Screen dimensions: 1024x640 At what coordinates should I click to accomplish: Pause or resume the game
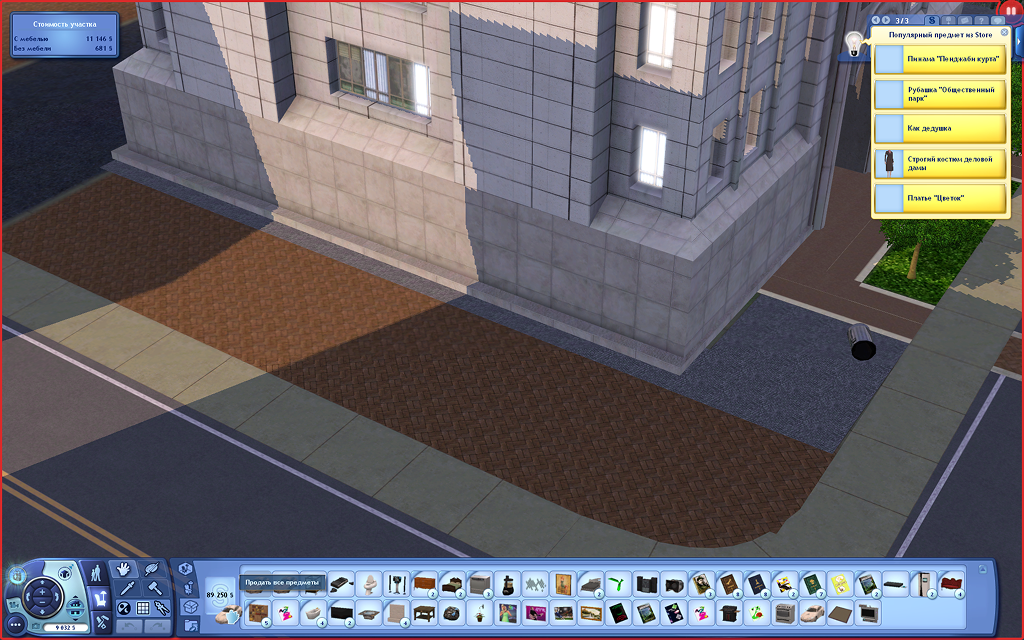(1009, 11)
